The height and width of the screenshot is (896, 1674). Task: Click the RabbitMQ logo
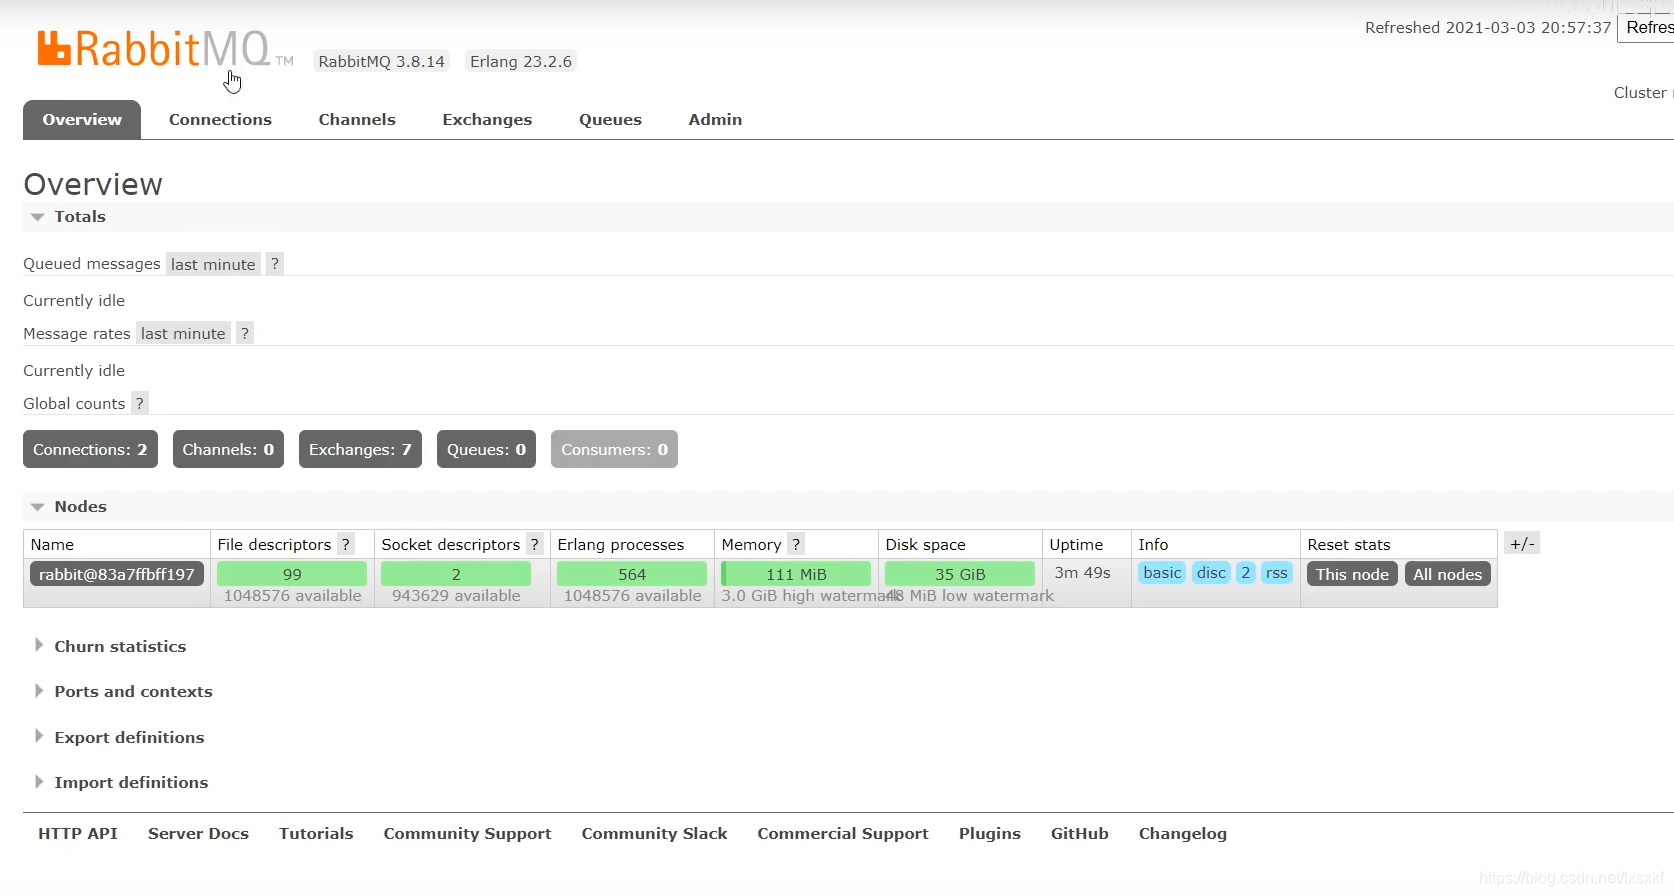165,49
